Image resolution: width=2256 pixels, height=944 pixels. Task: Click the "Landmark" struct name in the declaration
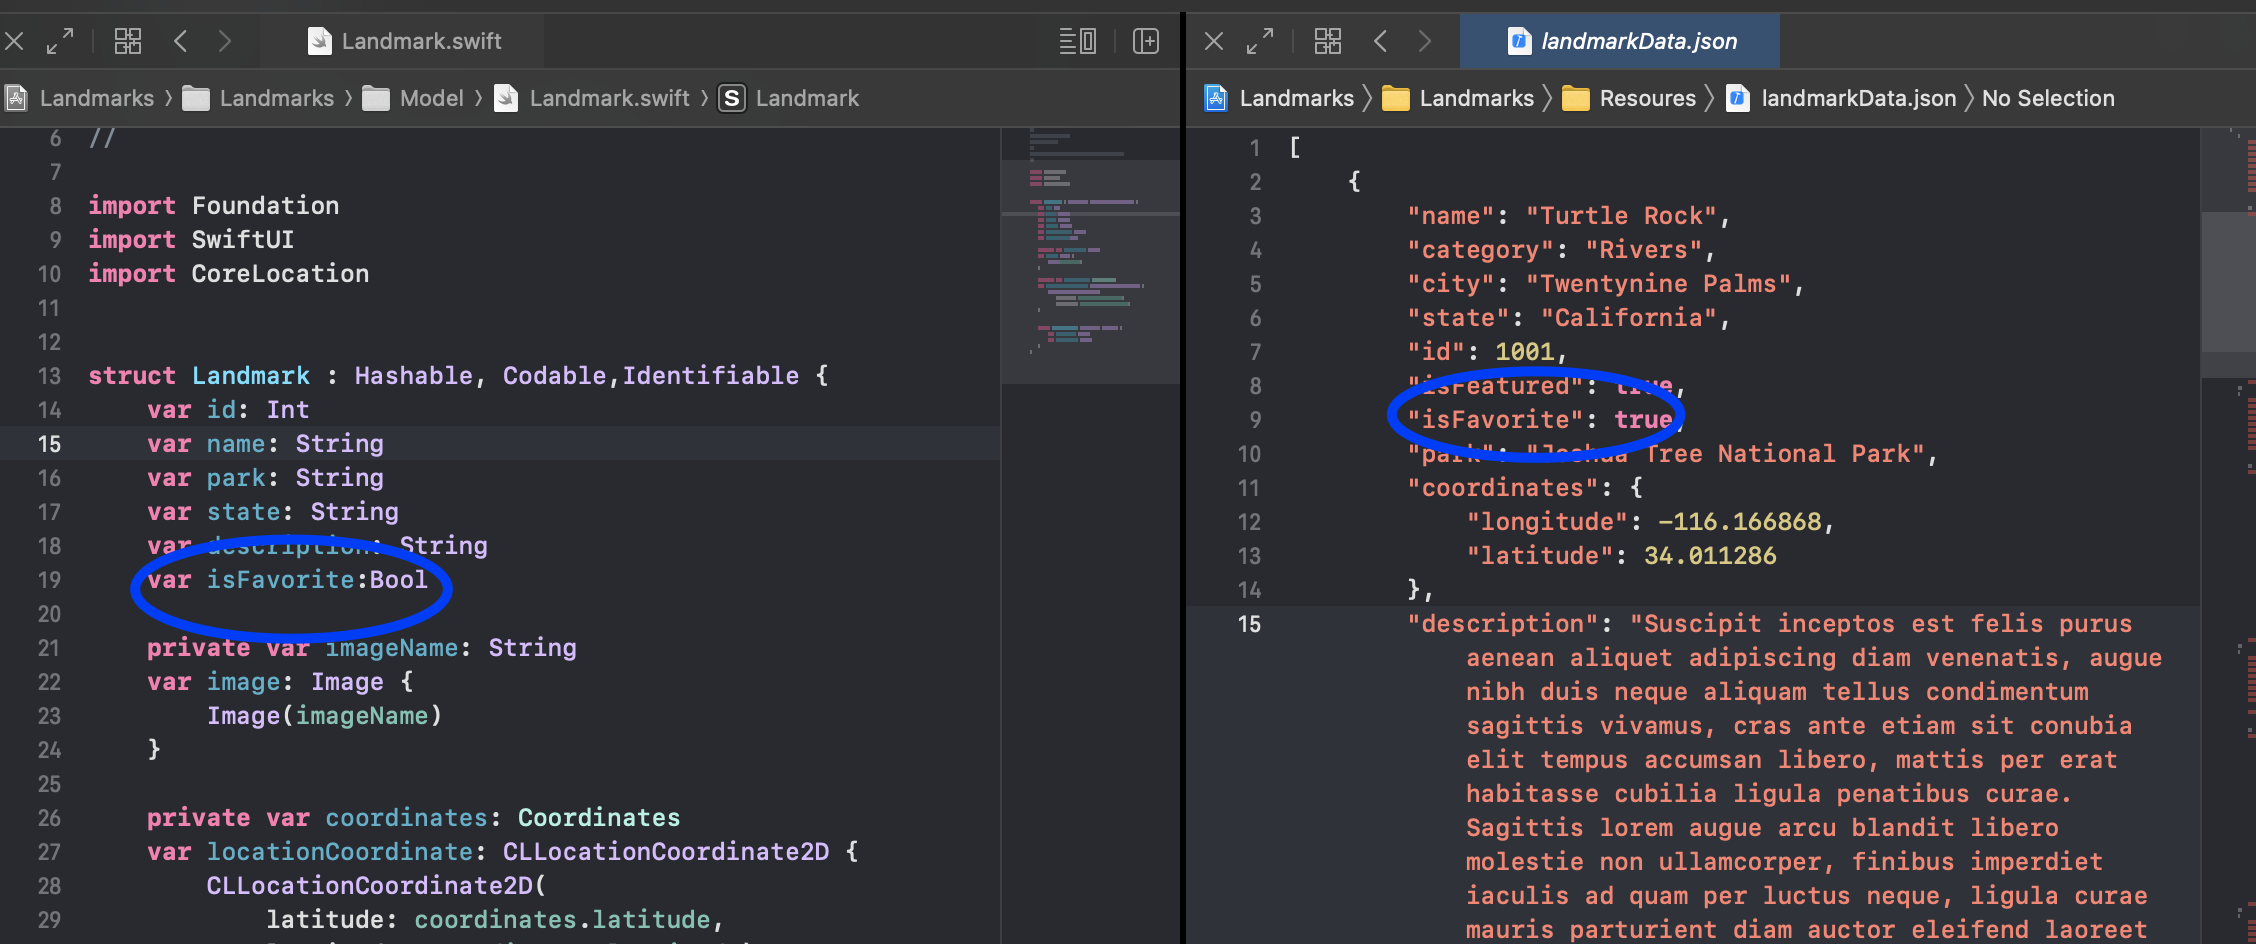(251, 376)
